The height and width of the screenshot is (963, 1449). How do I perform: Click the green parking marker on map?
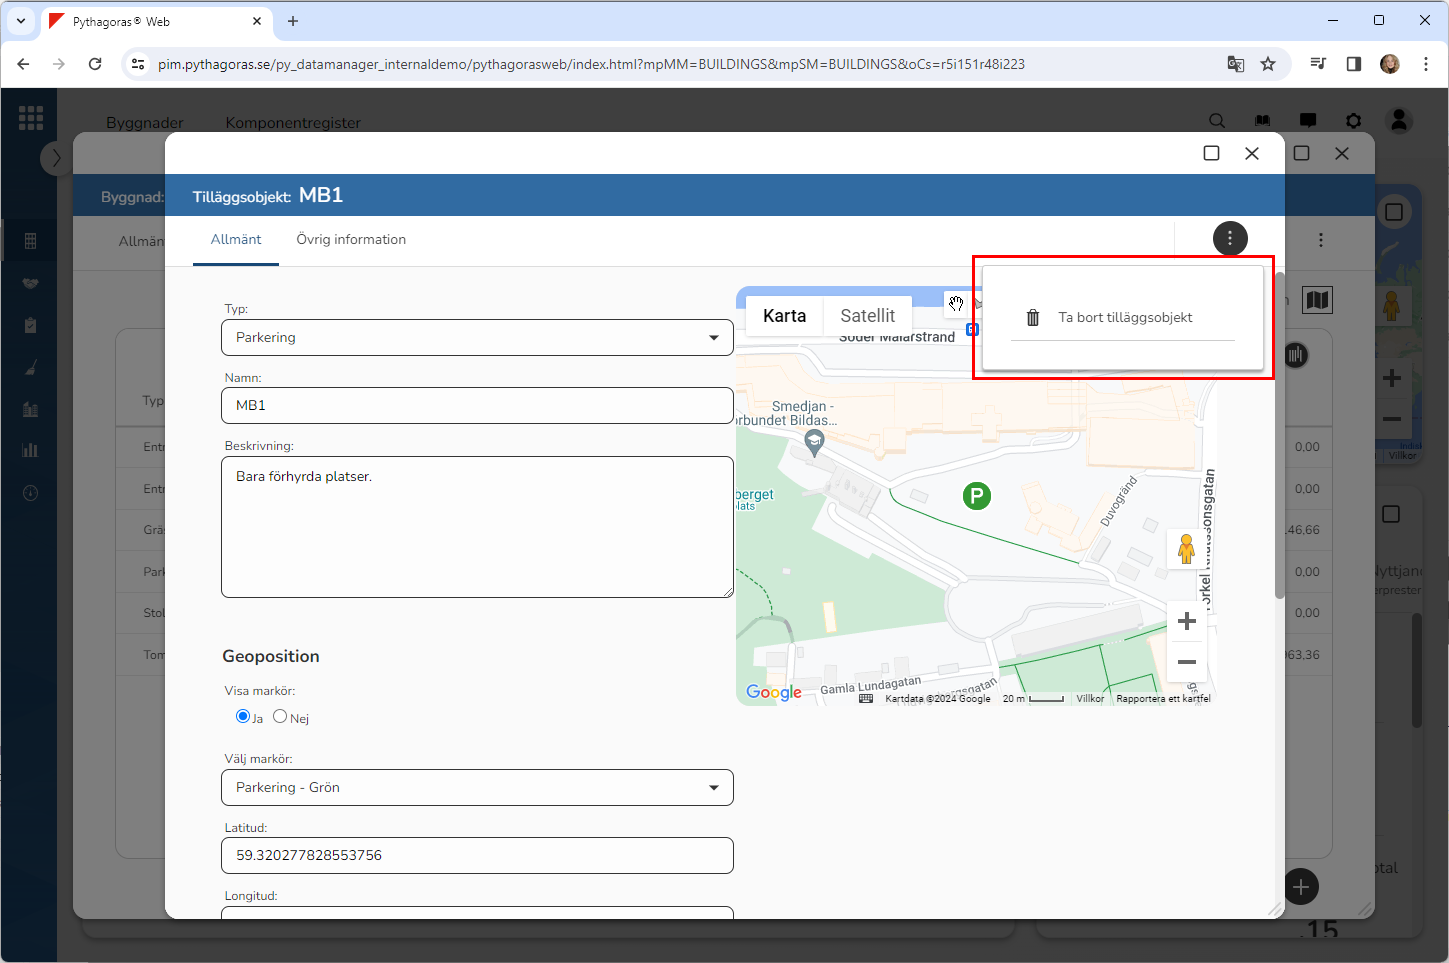coord(976,495)
